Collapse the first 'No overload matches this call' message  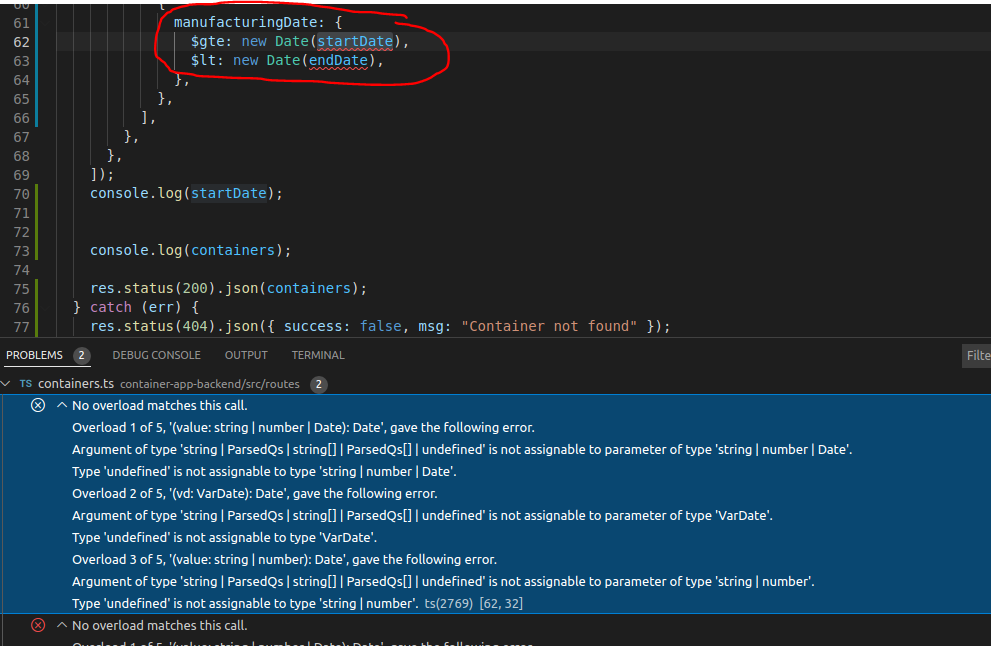coord(61,405)
